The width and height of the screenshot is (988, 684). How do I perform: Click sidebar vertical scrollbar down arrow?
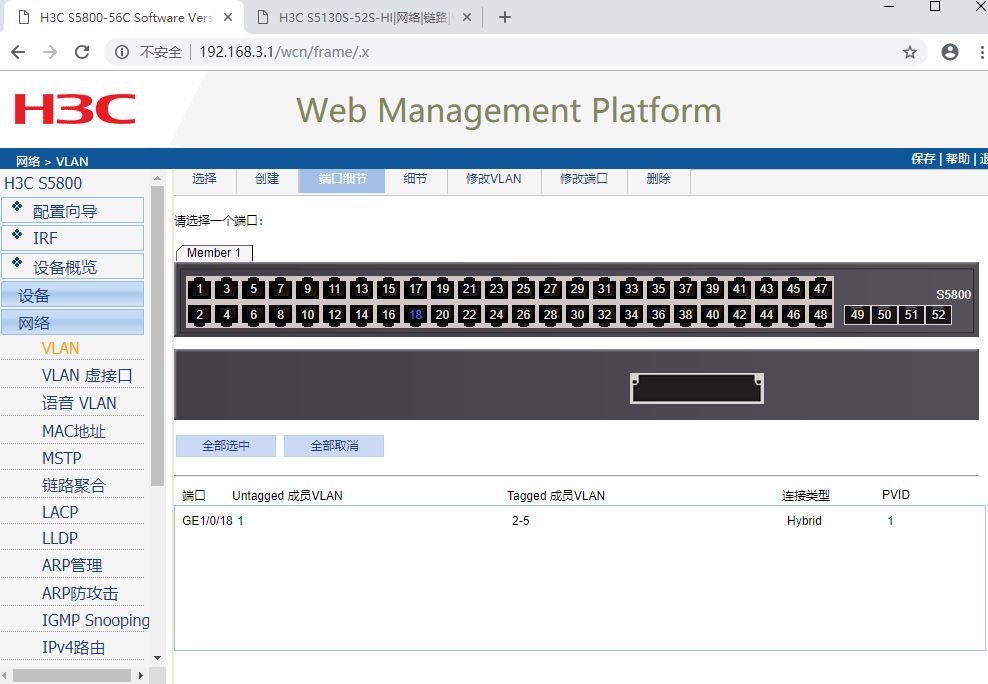158,658
